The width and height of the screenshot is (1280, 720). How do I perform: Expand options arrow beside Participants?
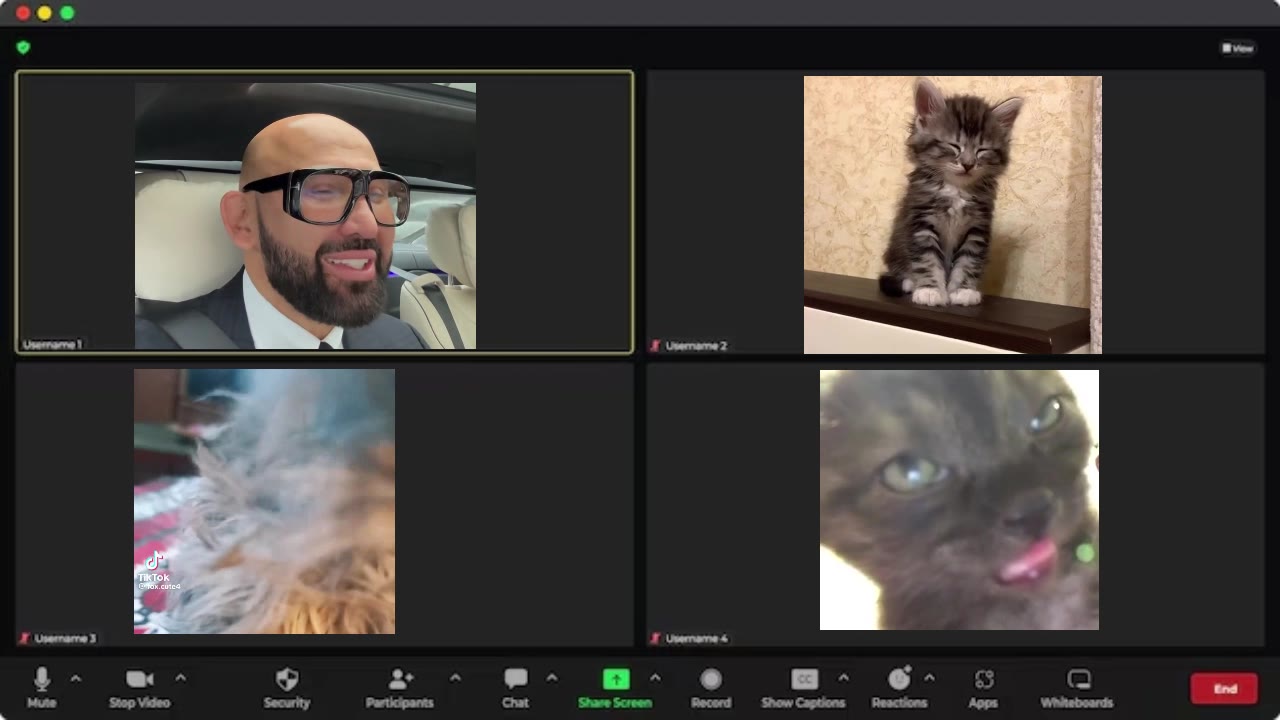(x=455, y=679)
